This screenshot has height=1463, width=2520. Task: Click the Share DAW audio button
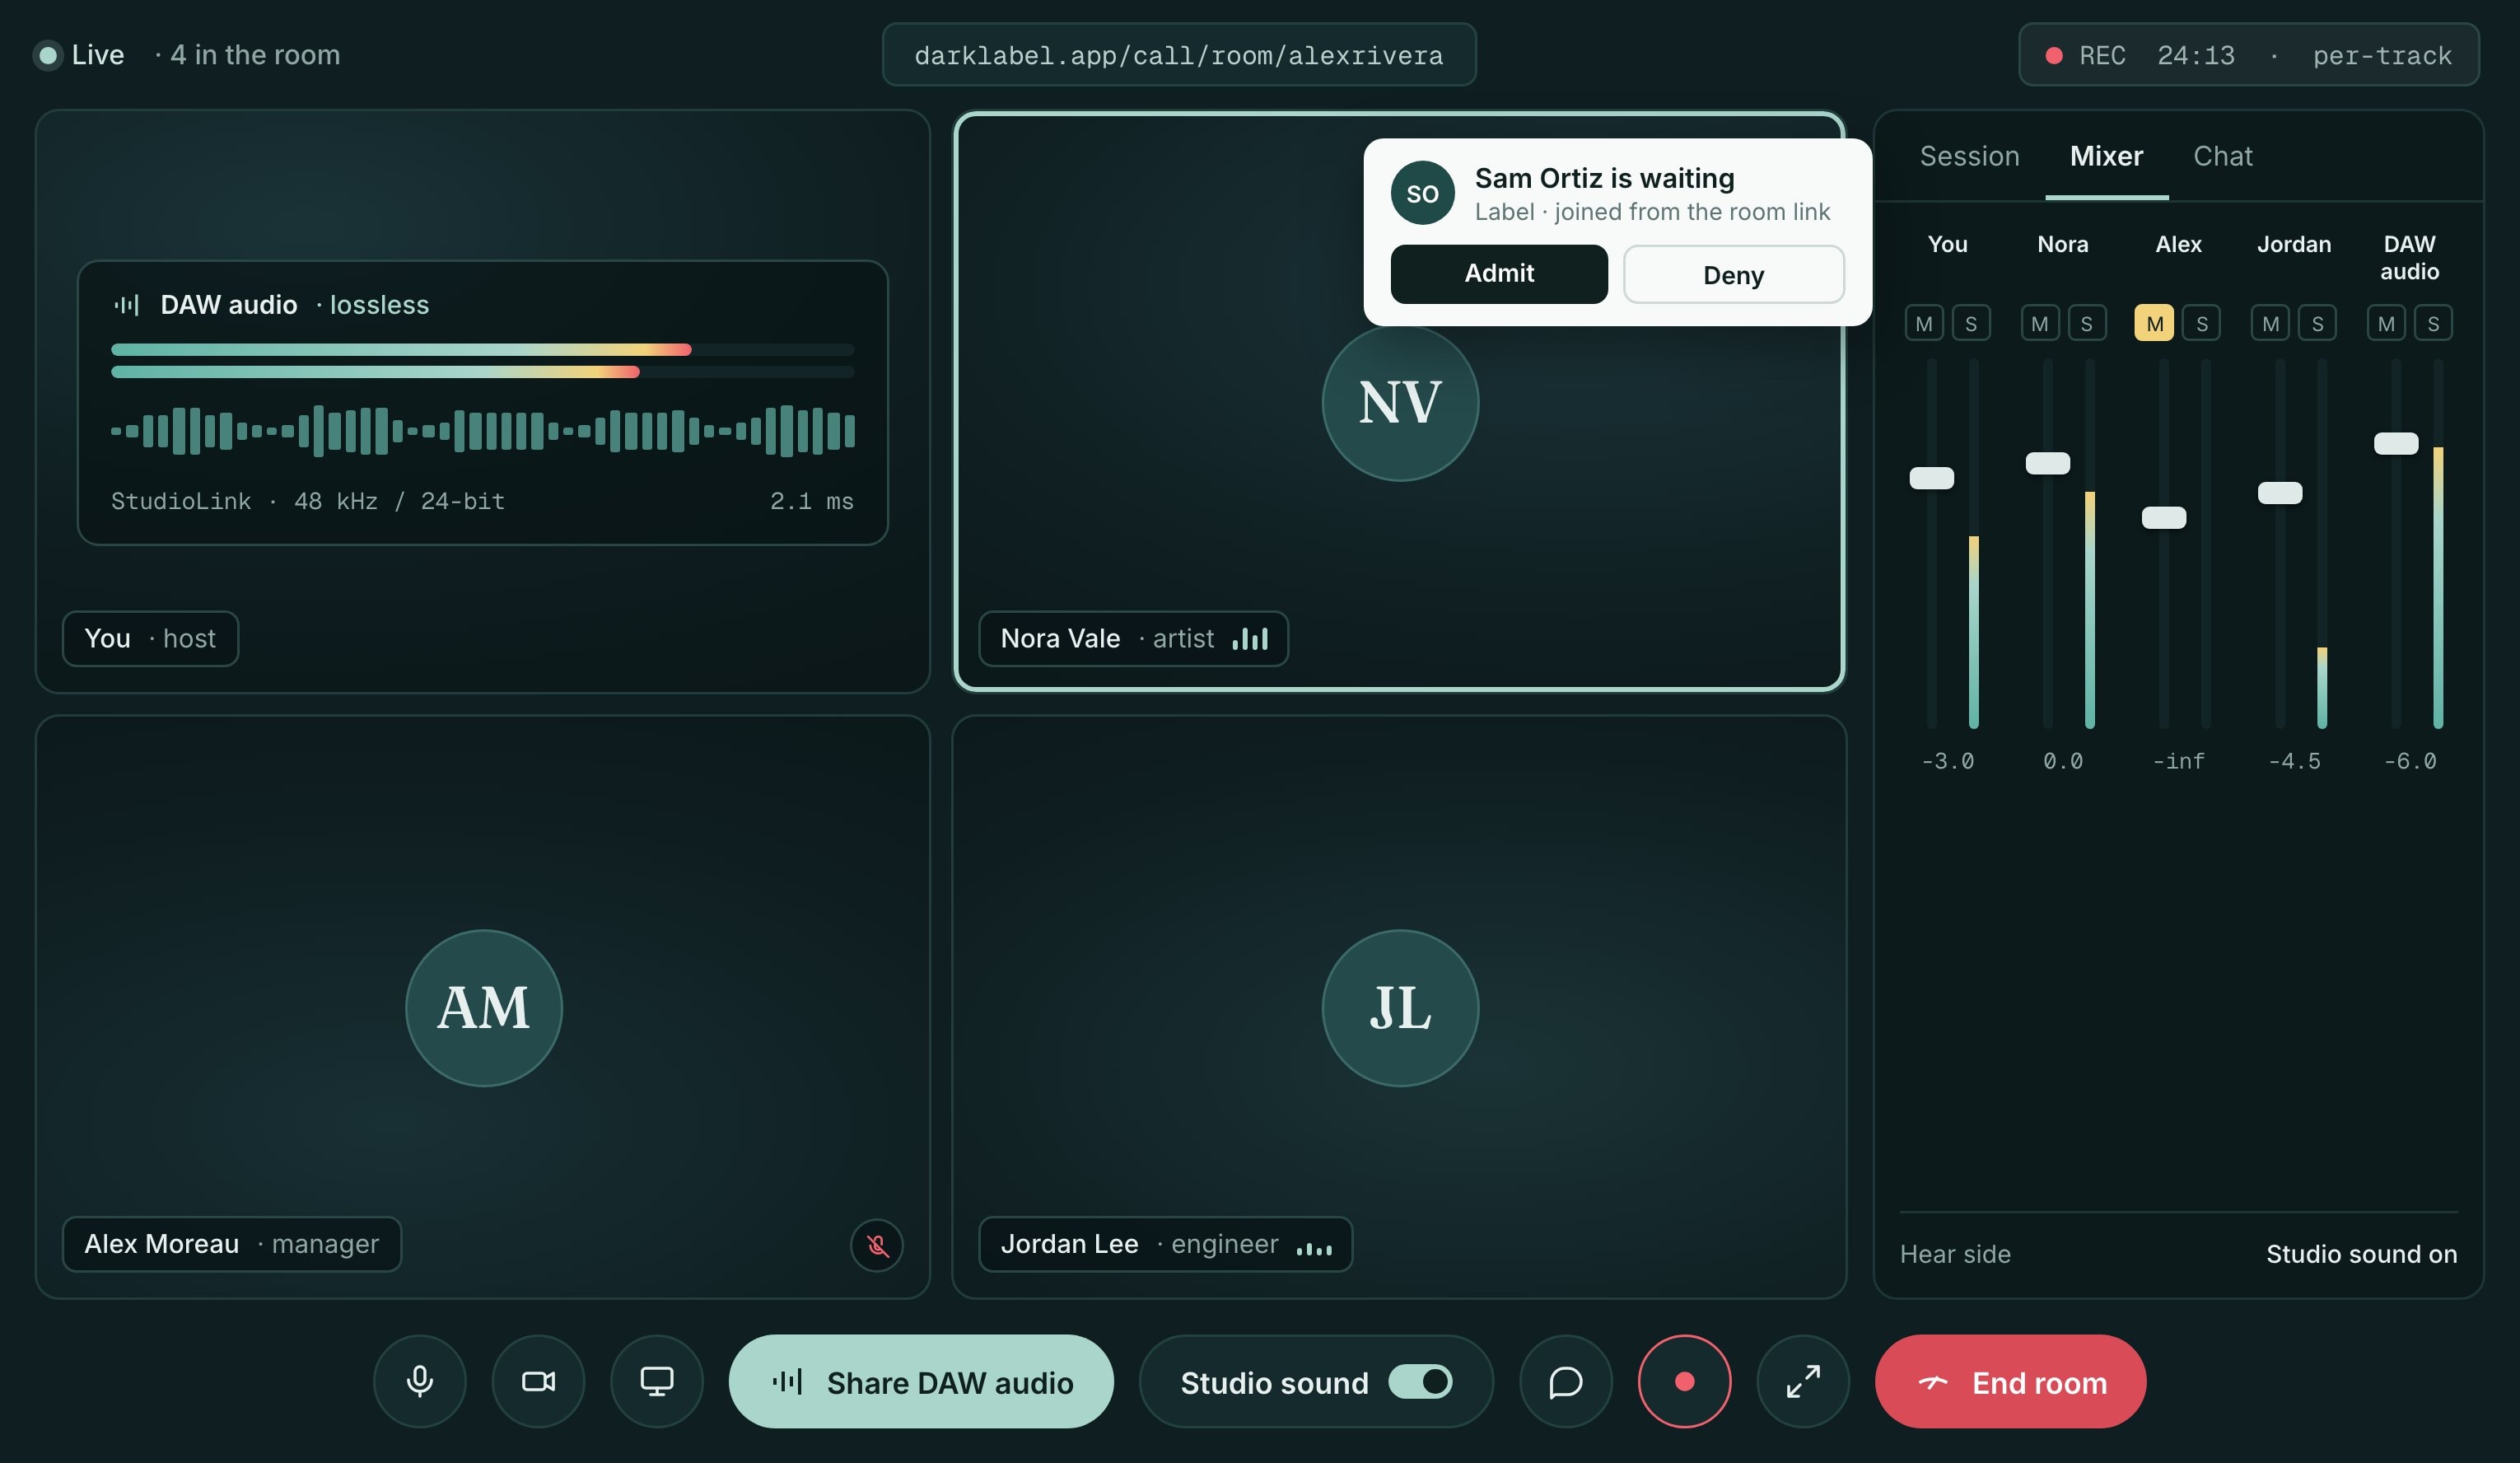pyautogui.click(x=921, y=1381)
